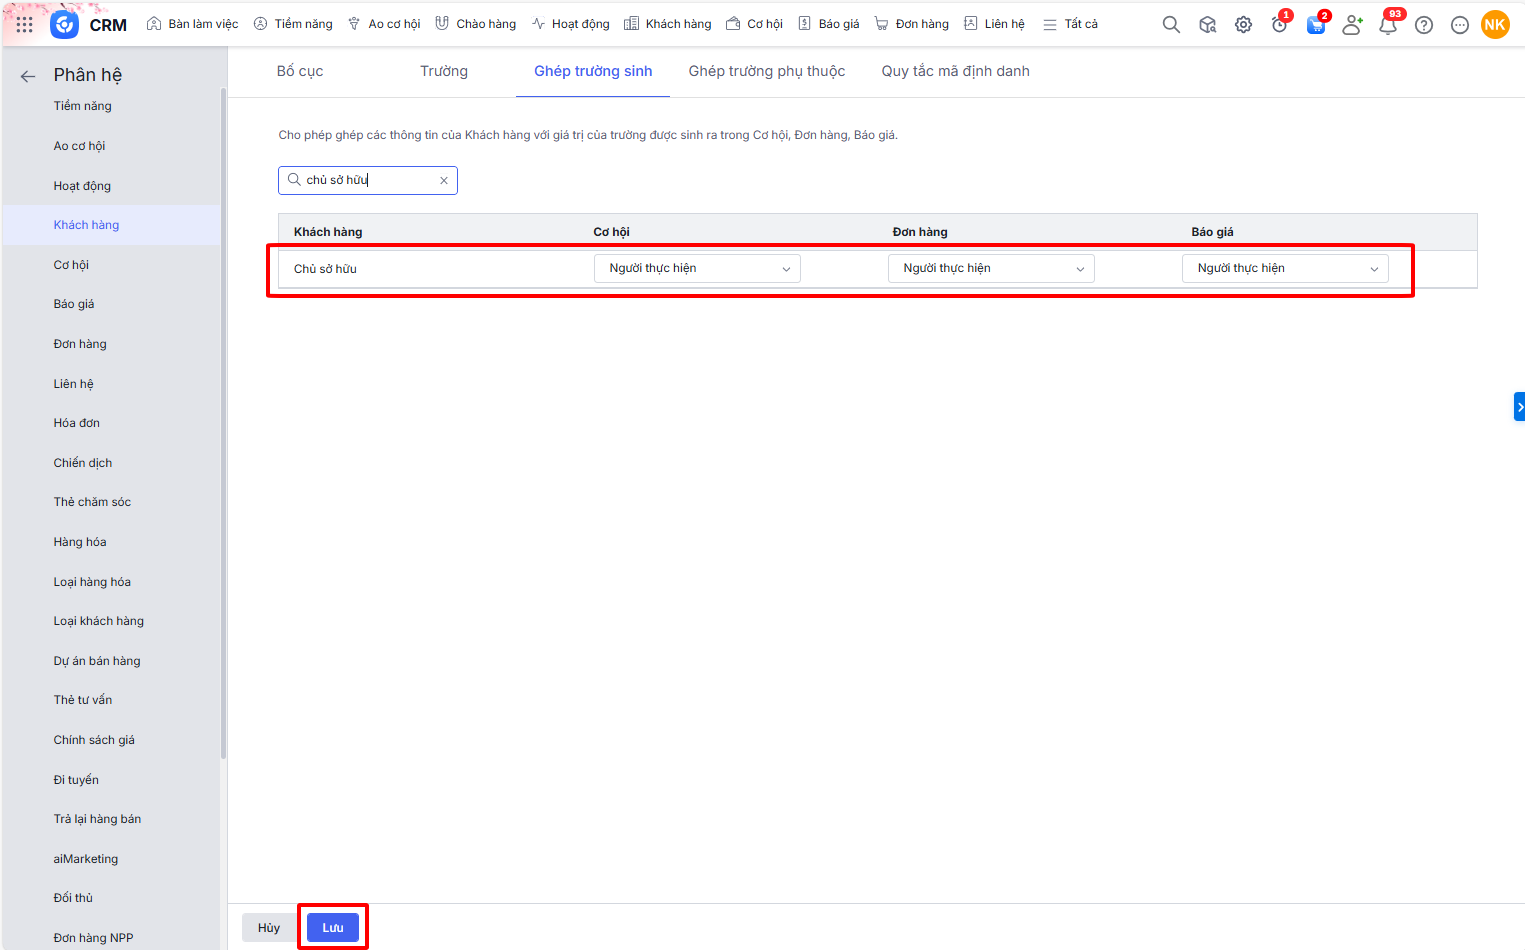
Task: Select Chiến dịch in the sidebar
Action: point(83,463)
